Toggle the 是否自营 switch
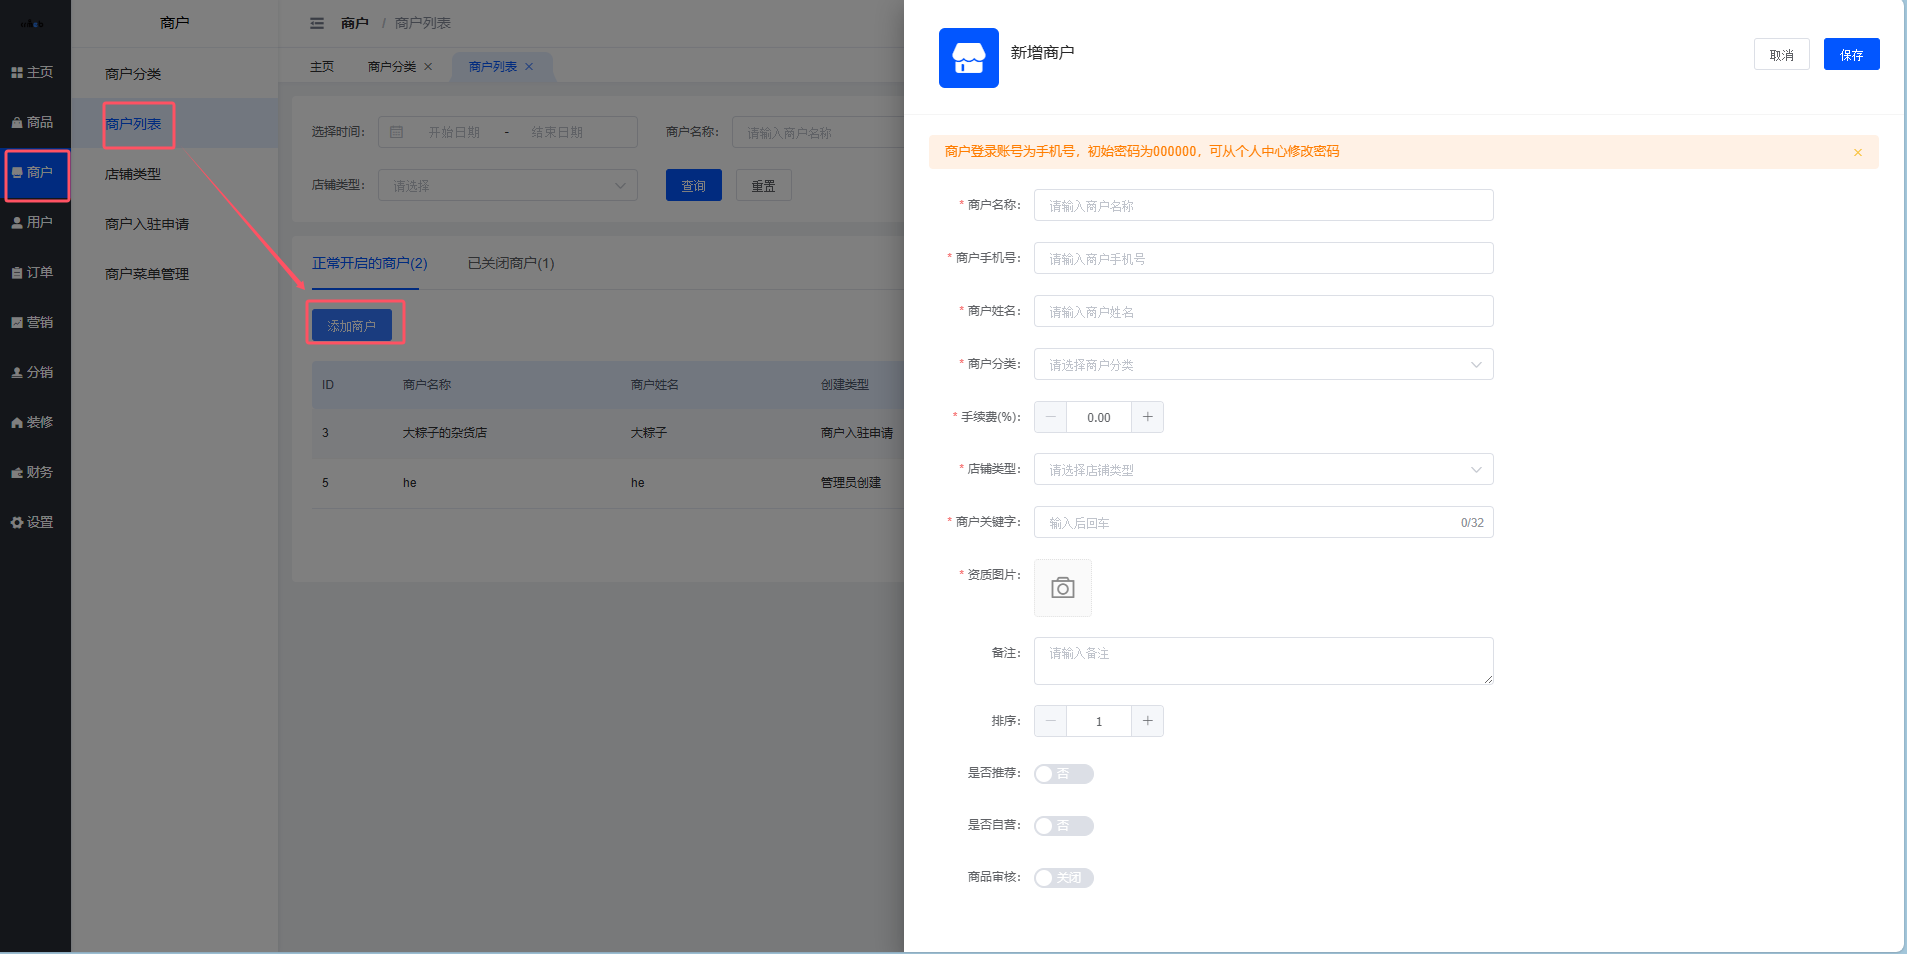This screenshot has width=1907, height=954. (1063, 826)
